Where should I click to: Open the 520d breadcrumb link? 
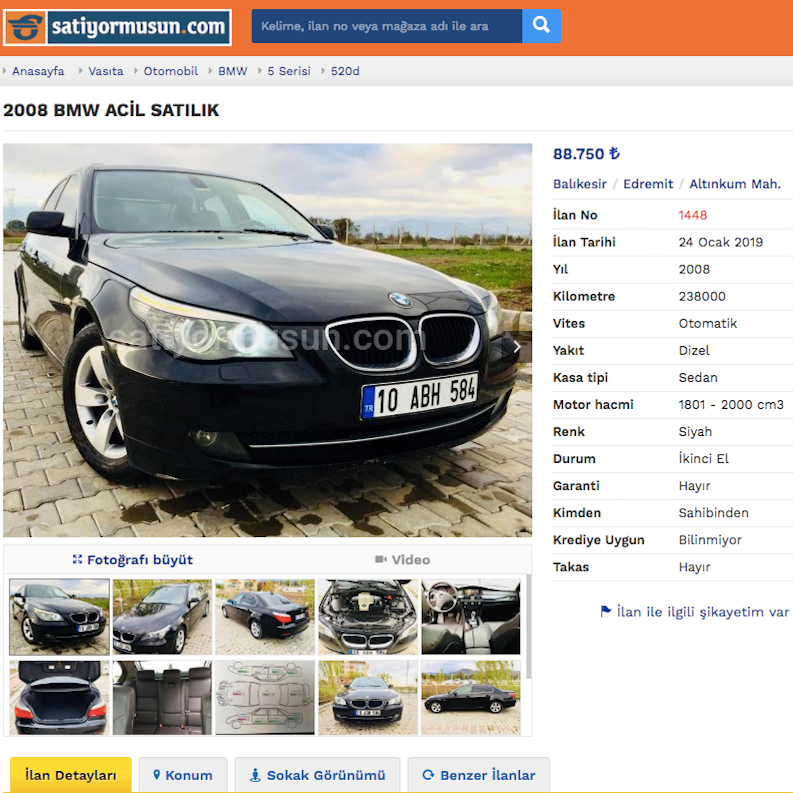[345, 71]
